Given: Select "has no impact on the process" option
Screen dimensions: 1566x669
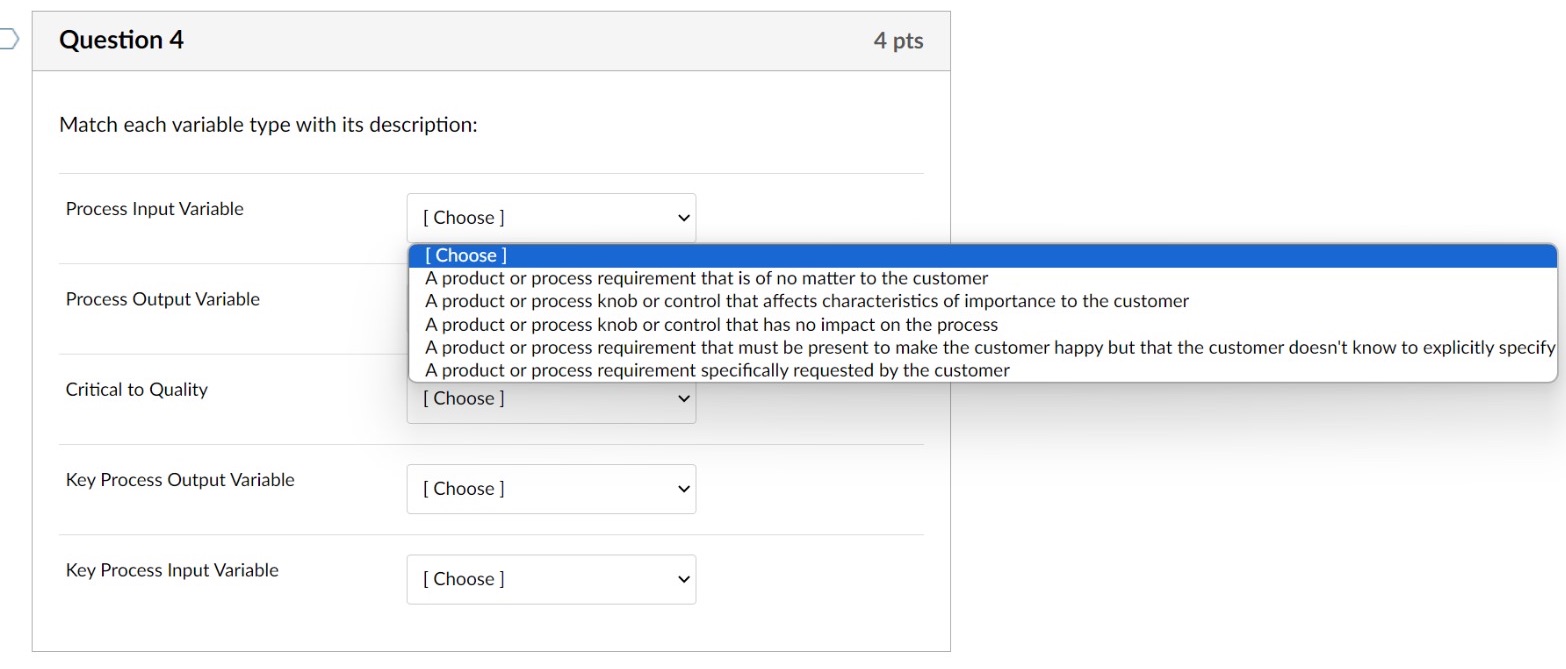Looking at the screenshot, I should click(x=711, y=324).
